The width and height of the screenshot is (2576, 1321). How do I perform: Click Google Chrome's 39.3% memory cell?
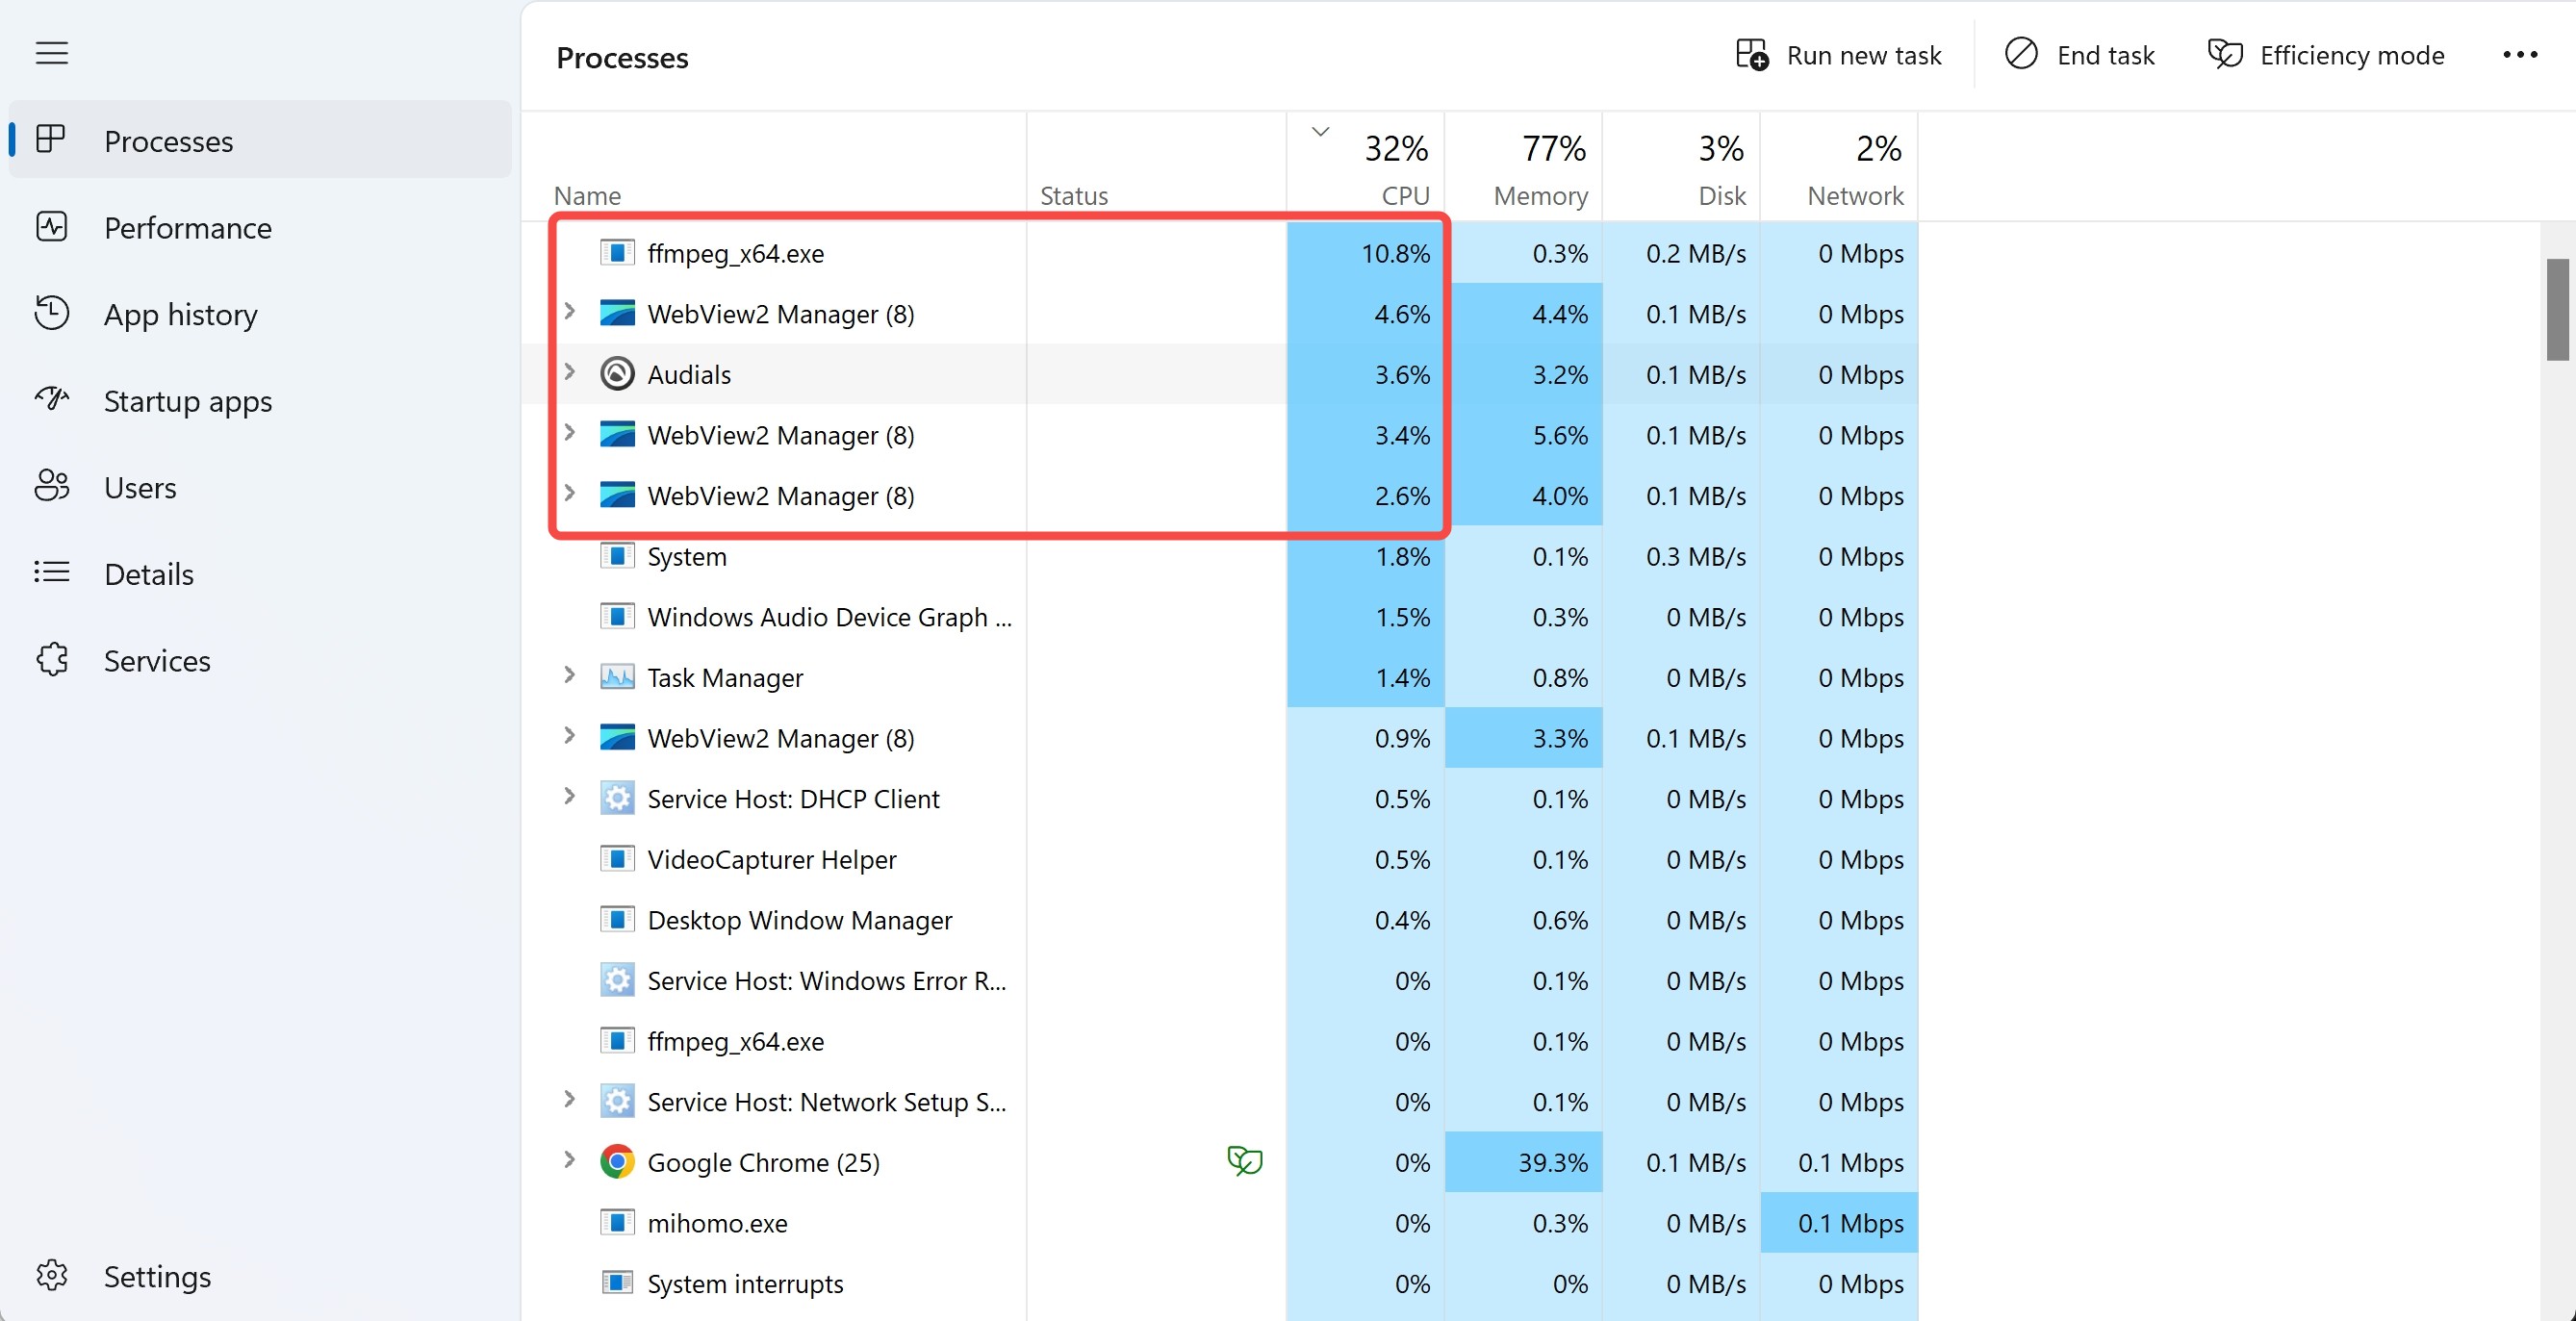click(x=1523, y=1162)
